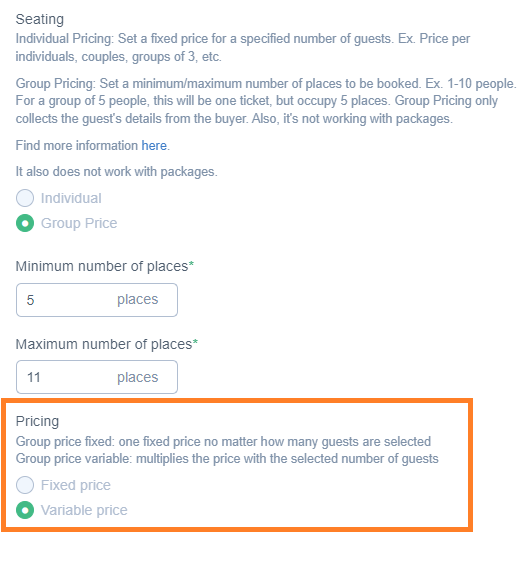Click the Seating section heading
Viewport: 519px width, 562px height.
pyautogui.click(x=40, y=19)
